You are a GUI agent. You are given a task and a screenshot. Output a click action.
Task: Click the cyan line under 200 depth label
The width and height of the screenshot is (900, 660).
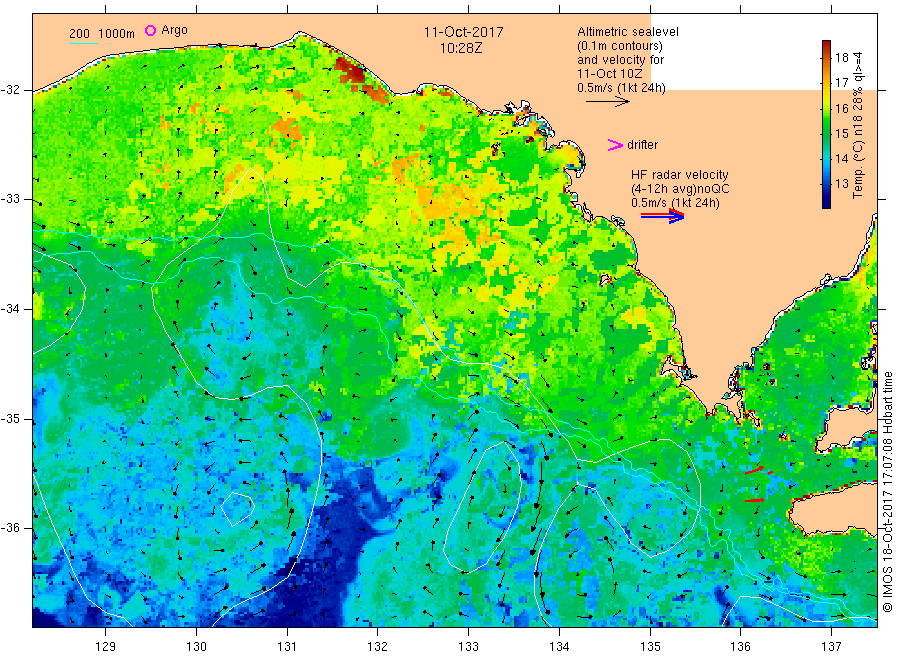[x=83, y=43]
